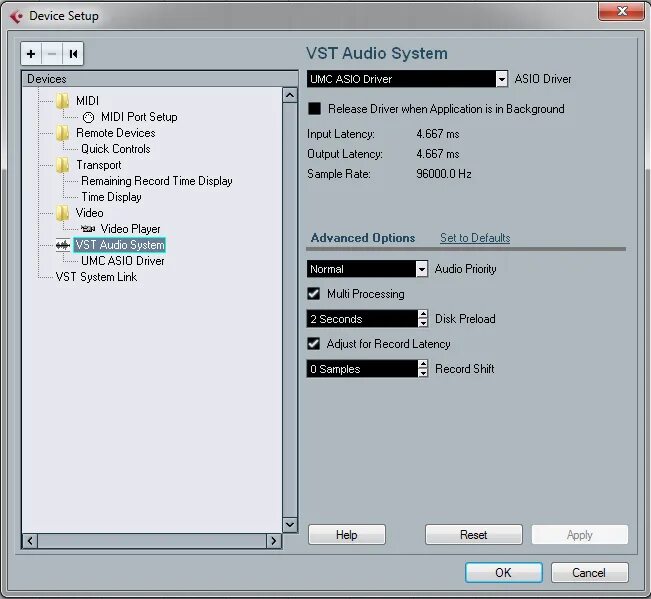Select VST Audio System tree item
651x599 pixels.
[x=120, y=245]
